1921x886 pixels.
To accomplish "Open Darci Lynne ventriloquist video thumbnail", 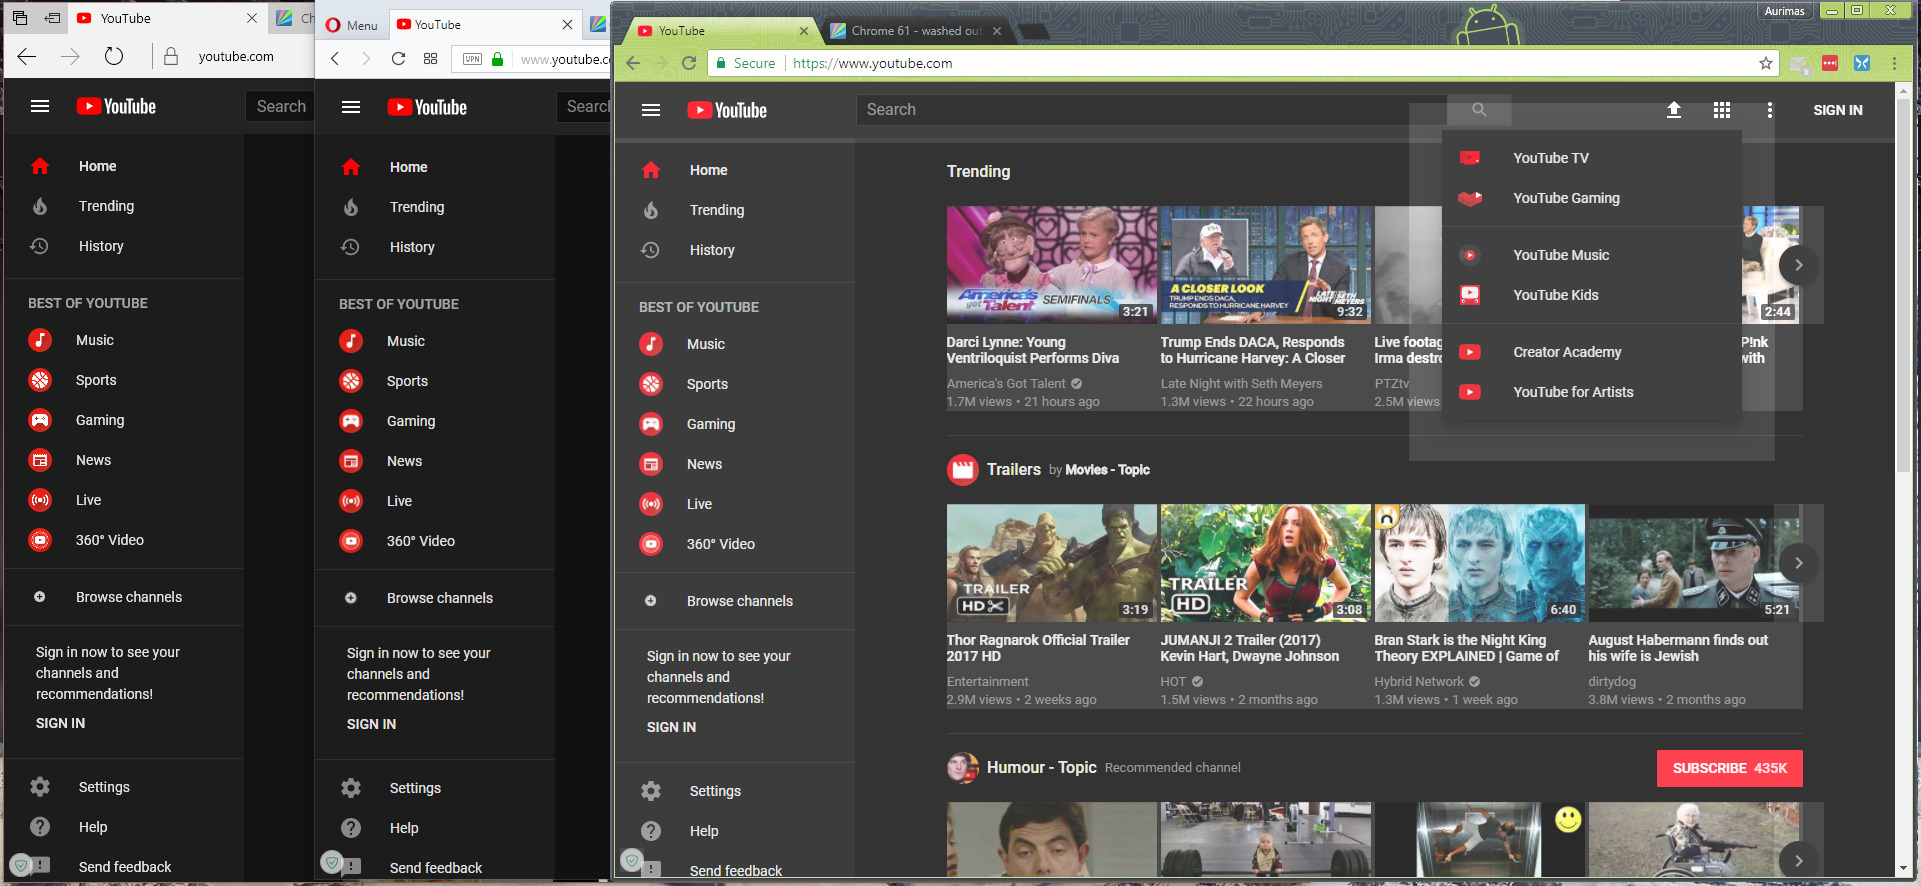I will click(1051, 265).
